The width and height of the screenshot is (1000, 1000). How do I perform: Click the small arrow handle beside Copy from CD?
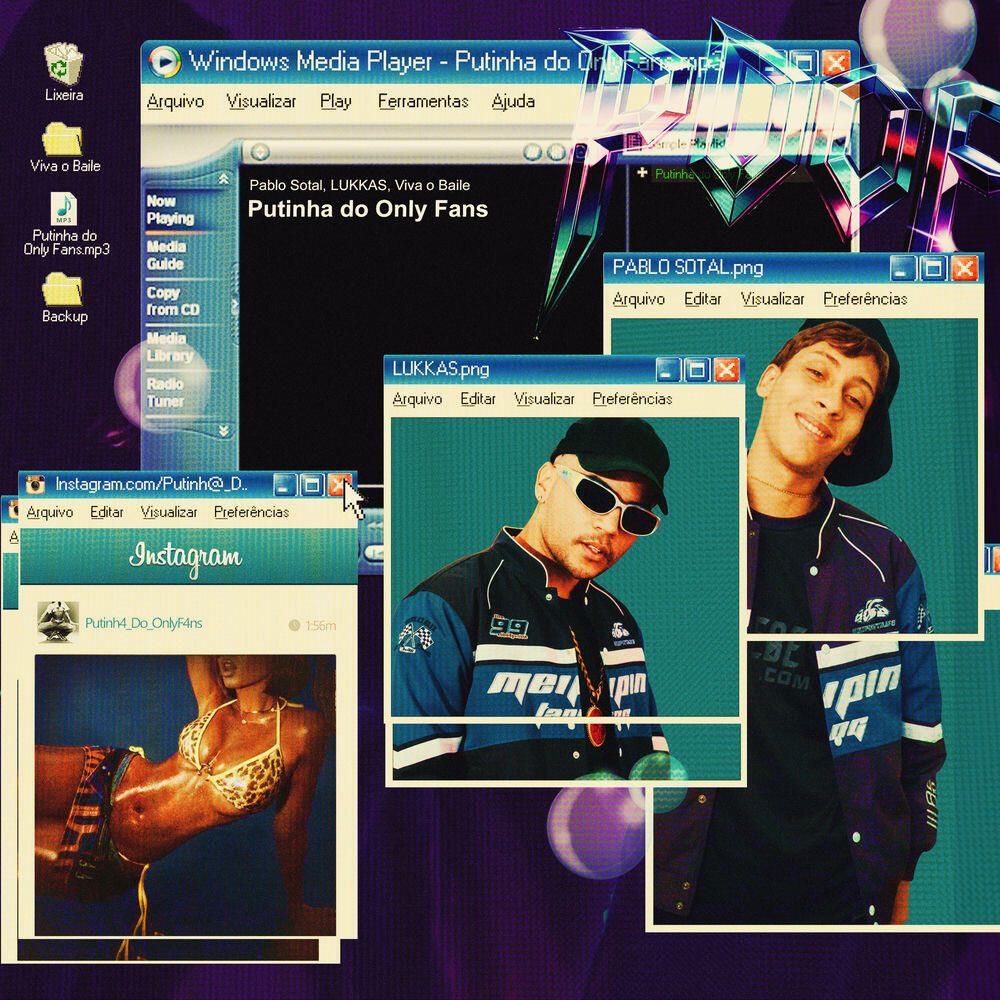[235, 305]
